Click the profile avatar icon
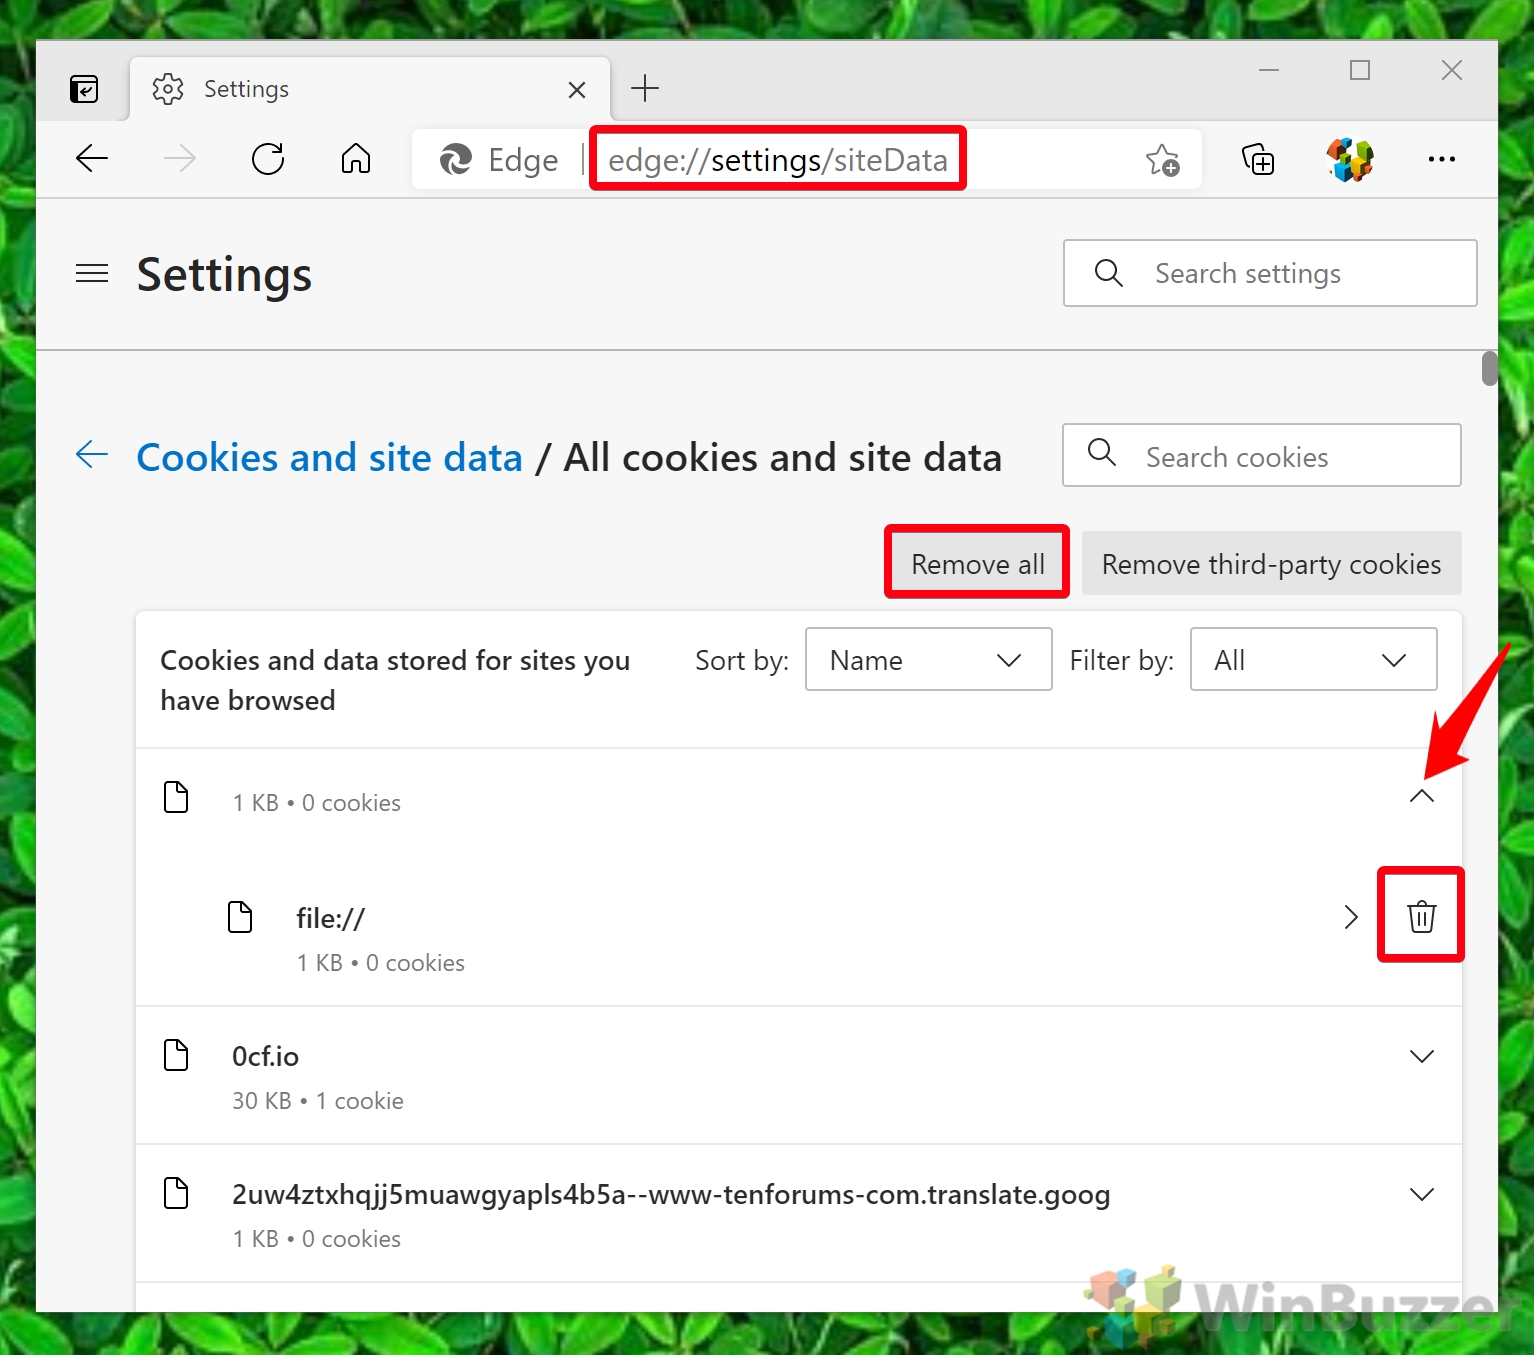Screen dimensions: 1534x1355 coord(1349,159)
